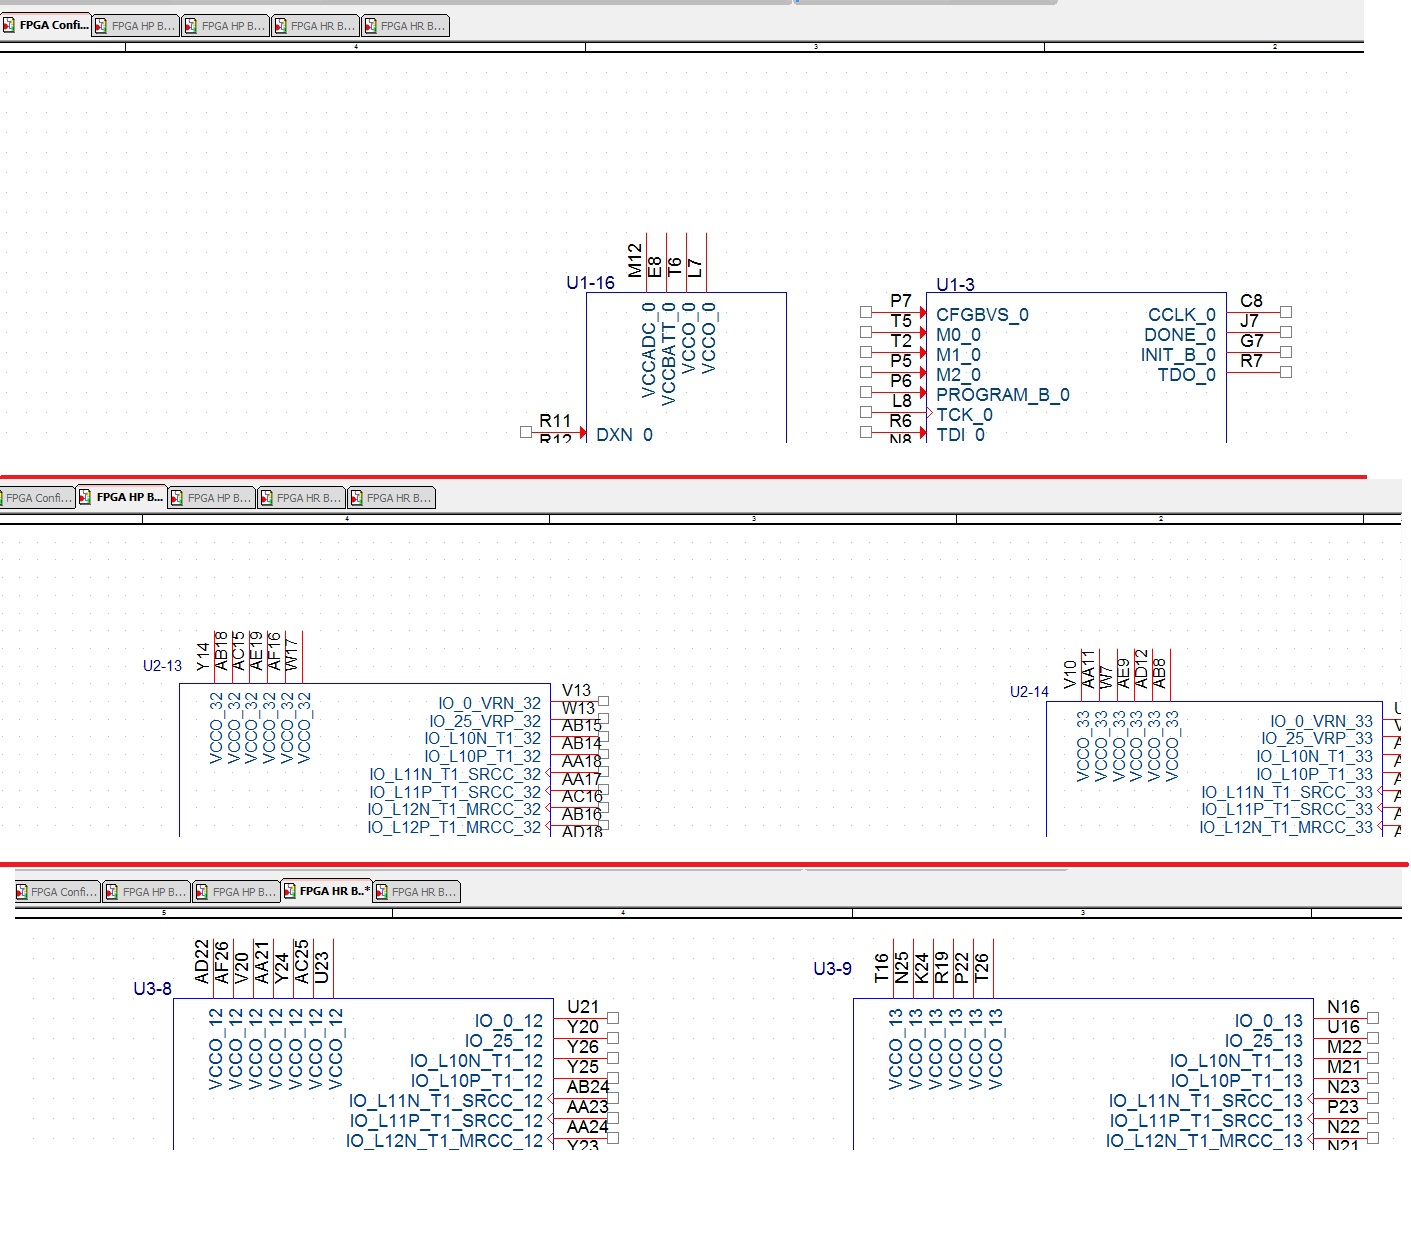Click the PROGRAM_B_0 pin name
Image resolution: width=1411 pixels, height=1251 pixels.
tap(1002, 395)
